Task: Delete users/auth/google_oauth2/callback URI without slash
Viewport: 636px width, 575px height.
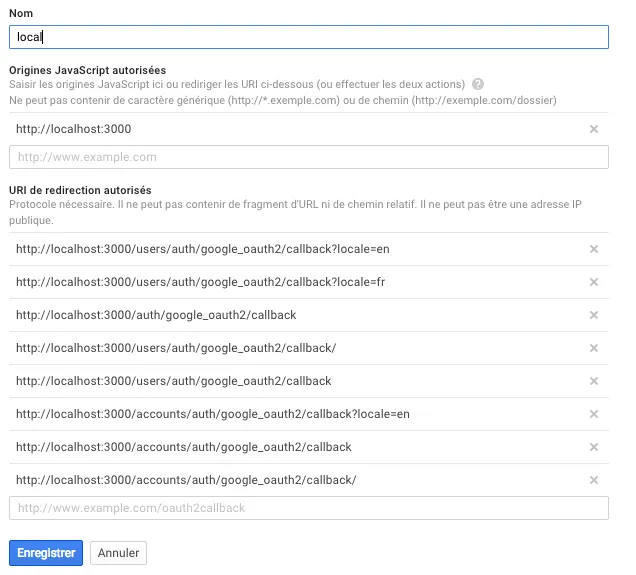Action: [x=594, y=381]
